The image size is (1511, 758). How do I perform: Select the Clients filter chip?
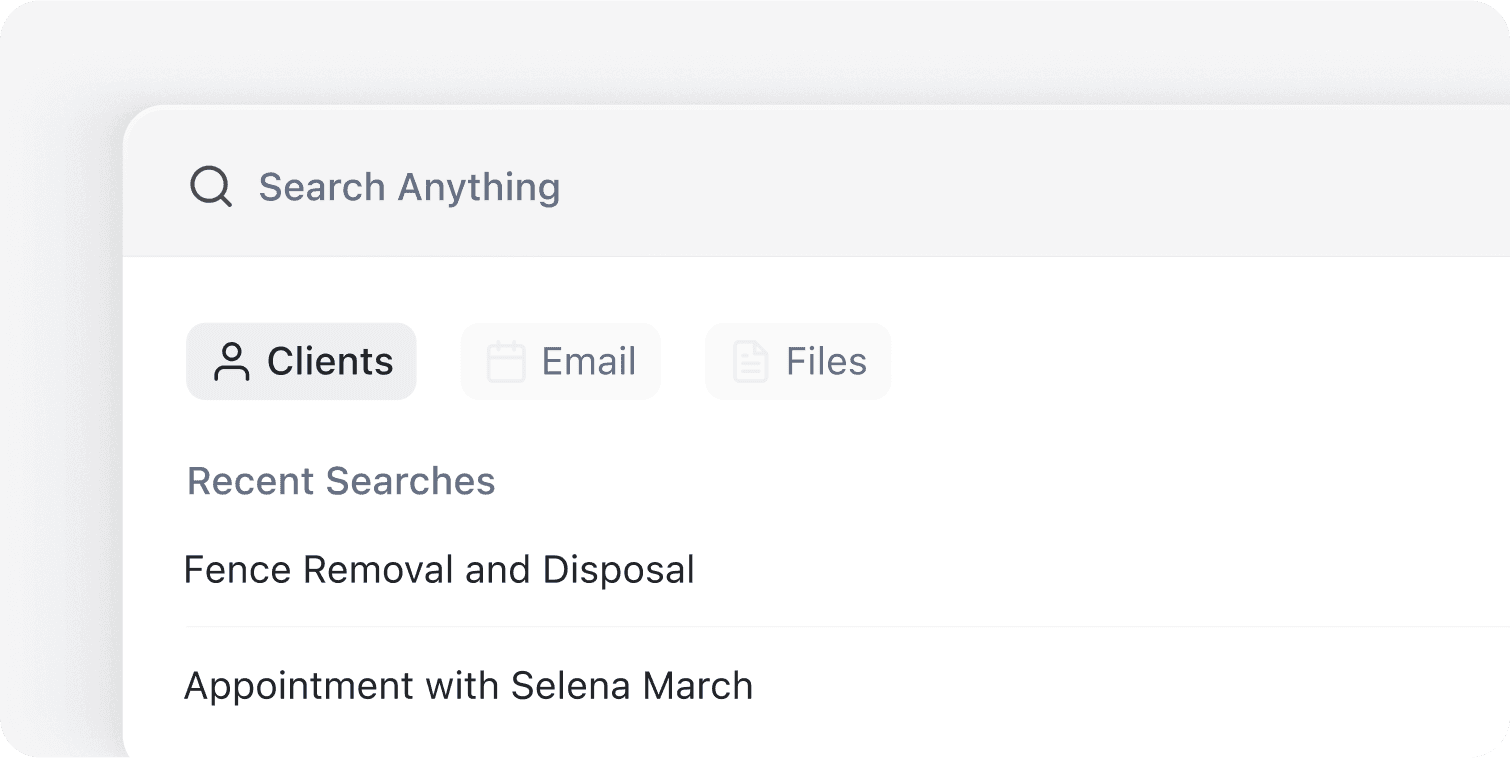tap(301, 361)
